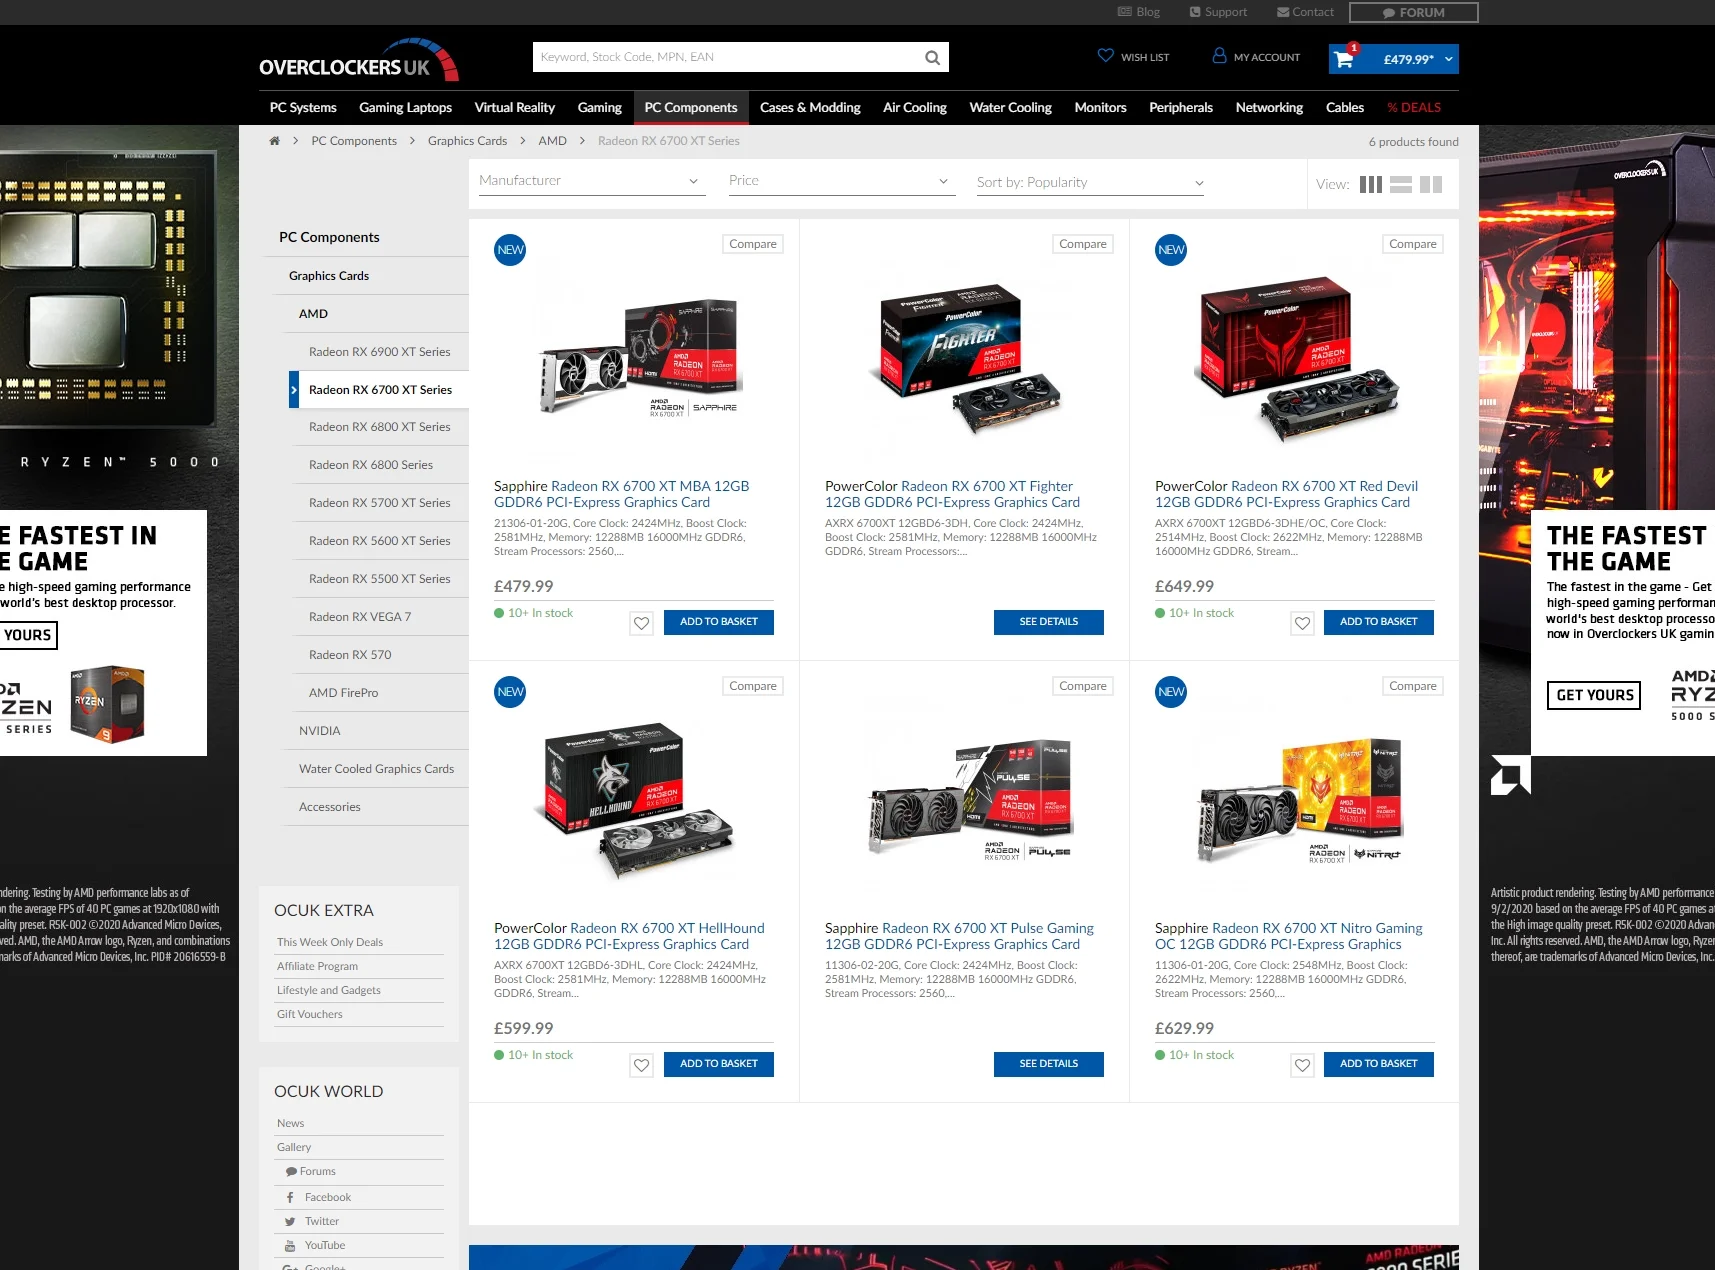Toggle Compare for Sapphire MBA 12GB card
Screen dimensions: 1715x1270
(753, 244)
